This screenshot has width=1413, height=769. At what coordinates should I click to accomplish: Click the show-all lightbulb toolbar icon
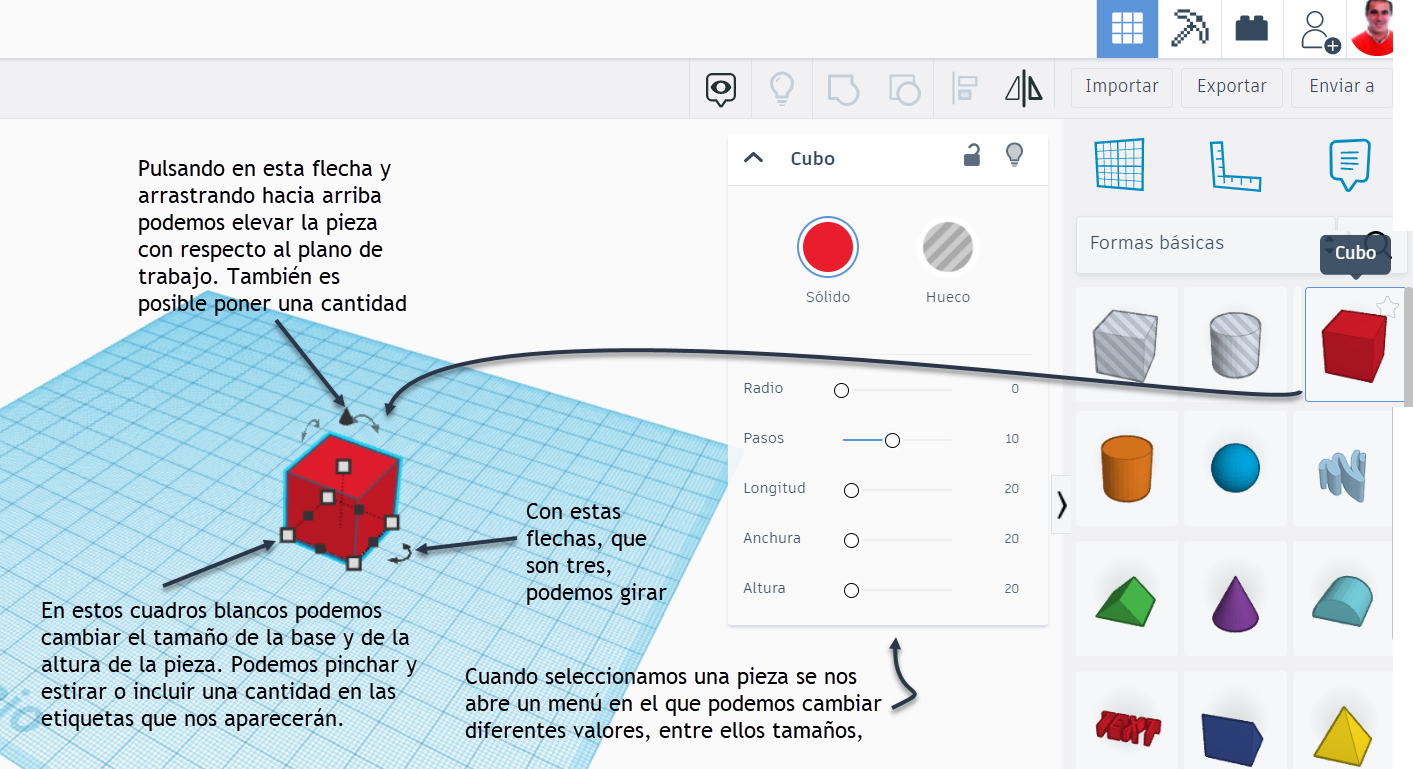point(781,89)
